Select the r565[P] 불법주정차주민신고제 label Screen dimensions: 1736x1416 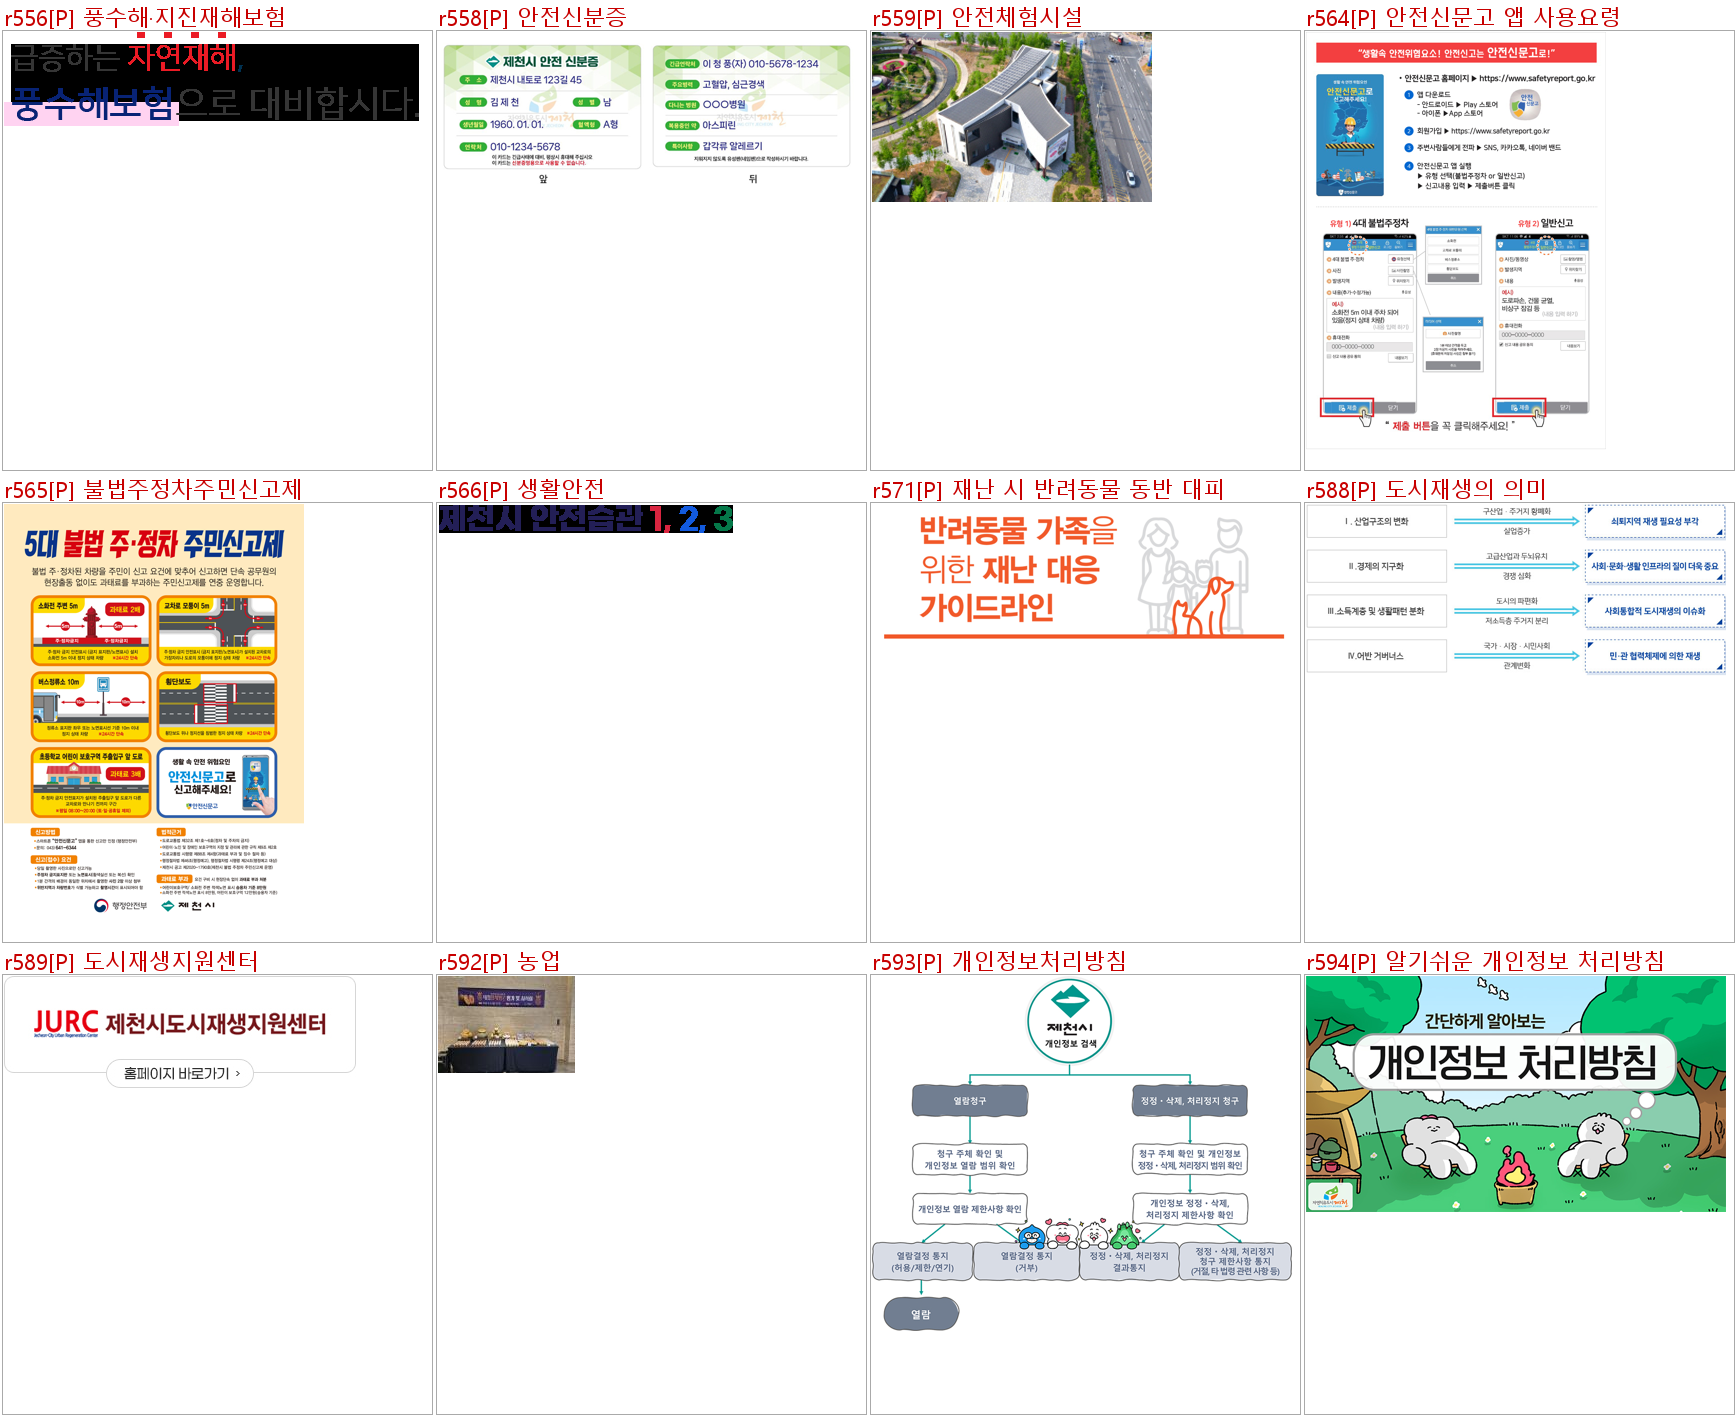[x=154, y=489]
